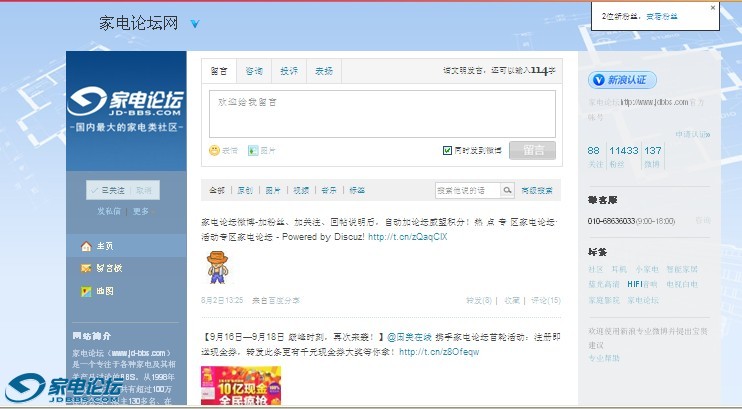Screen dimensions: 742x409
Task: Switch to the 投诉 tab
Action: pos(289,71)
